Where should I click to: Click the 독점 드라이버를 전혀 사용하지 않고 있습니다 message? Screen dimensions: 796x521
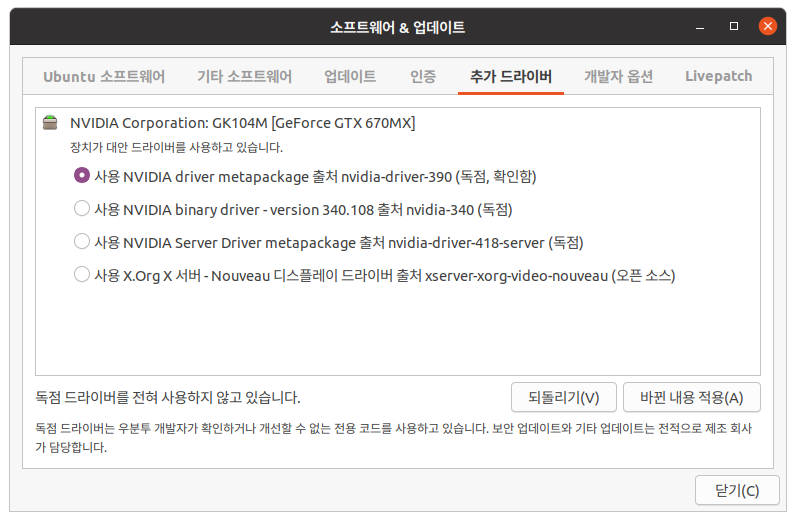tap(168, 397)
